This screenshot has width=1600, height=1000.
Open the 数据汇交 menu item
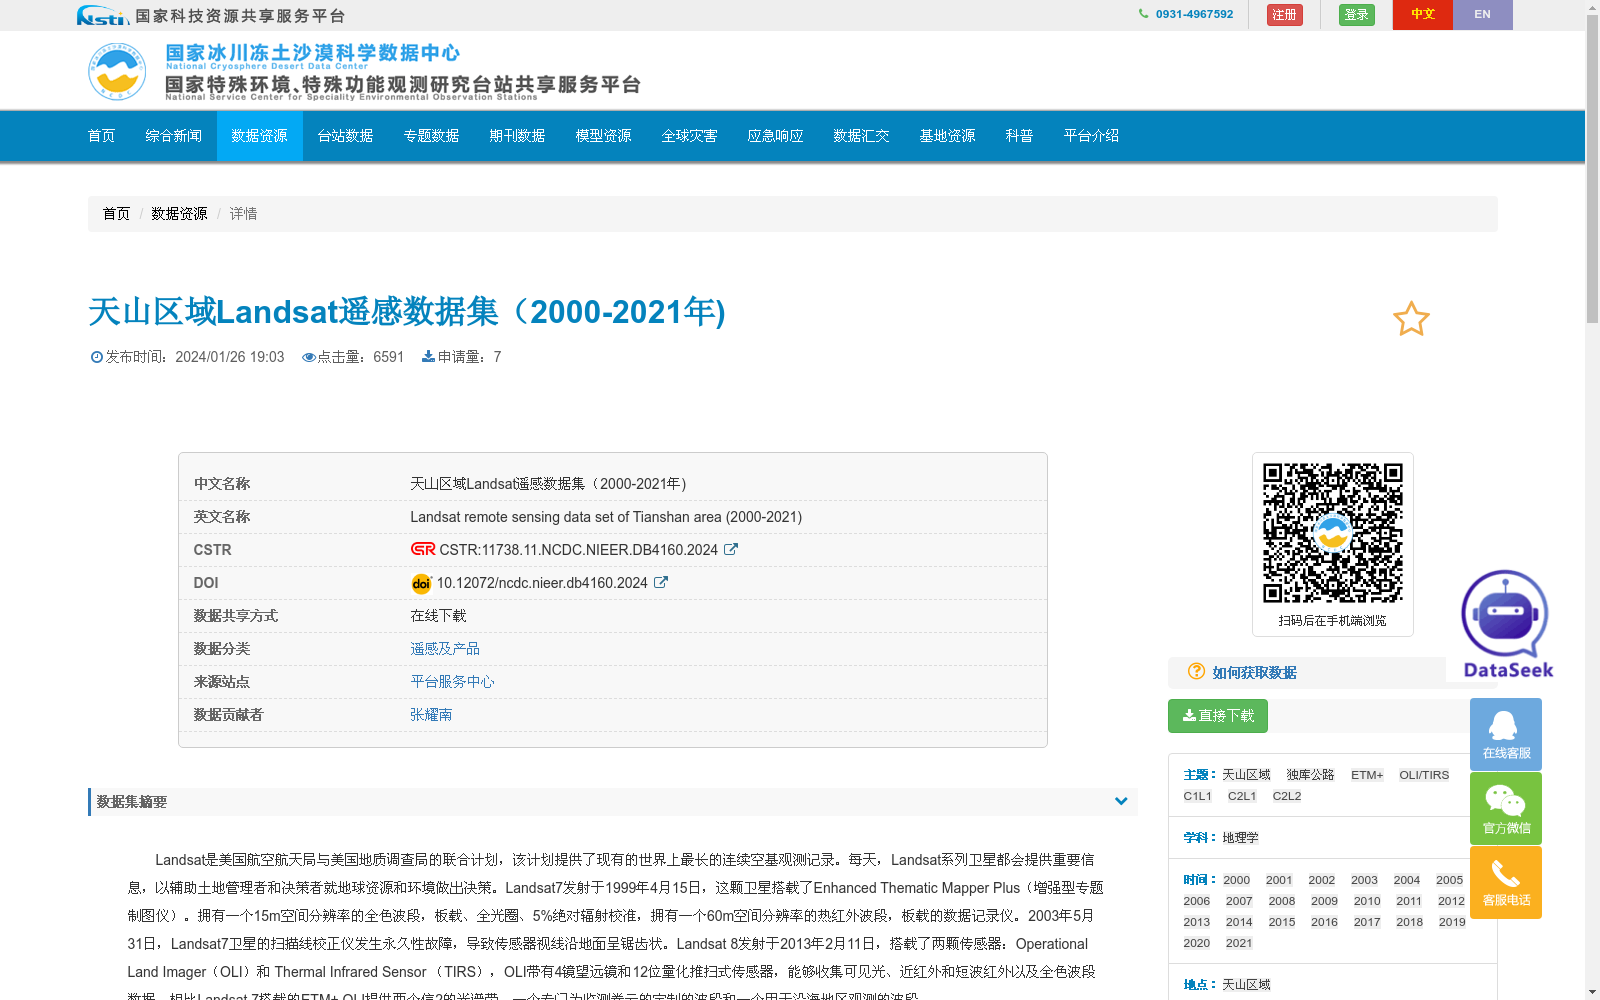(x=862, y=136)
